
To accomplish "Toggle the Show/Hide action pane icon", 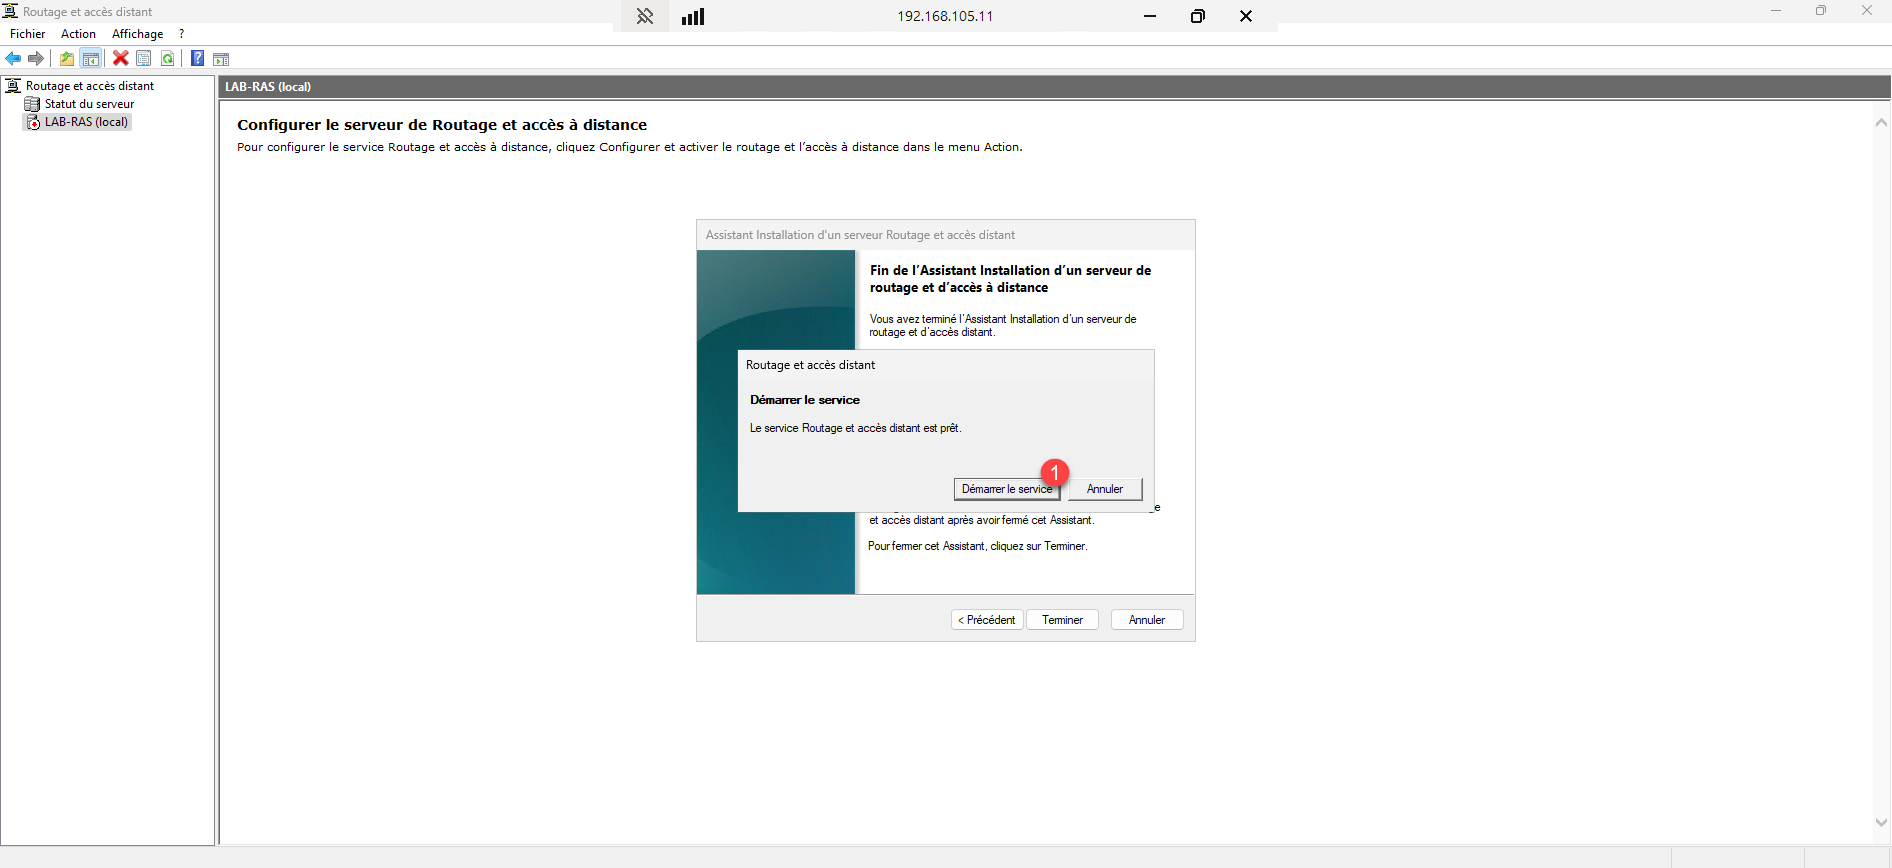I will pos(221,59).
